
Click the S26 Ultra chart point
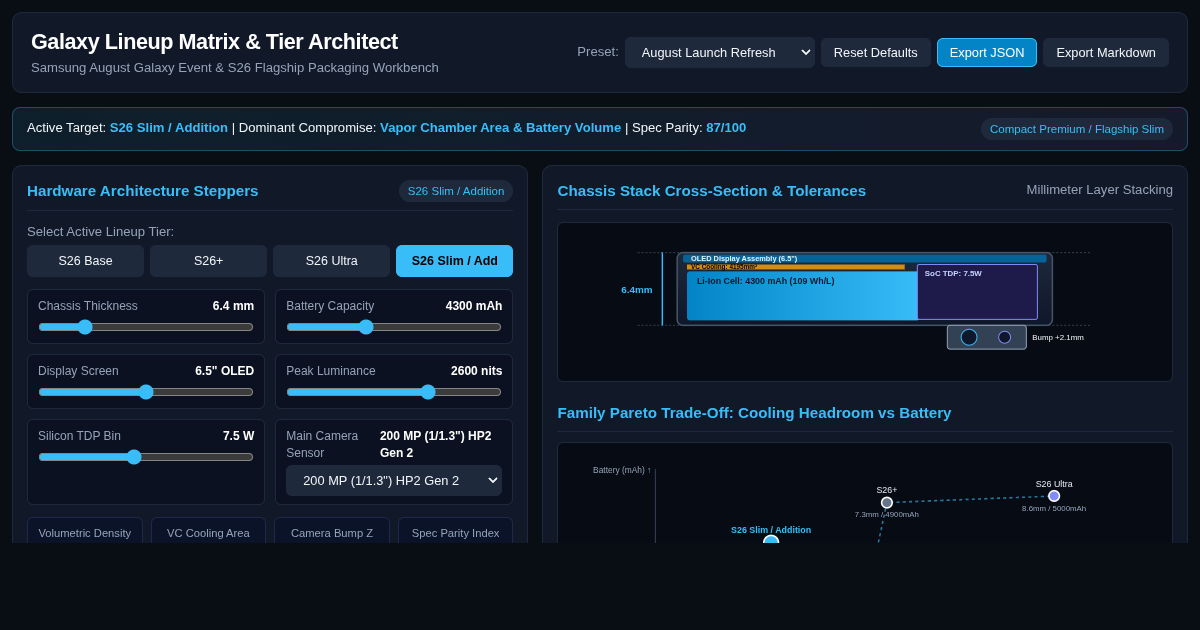1054,496
